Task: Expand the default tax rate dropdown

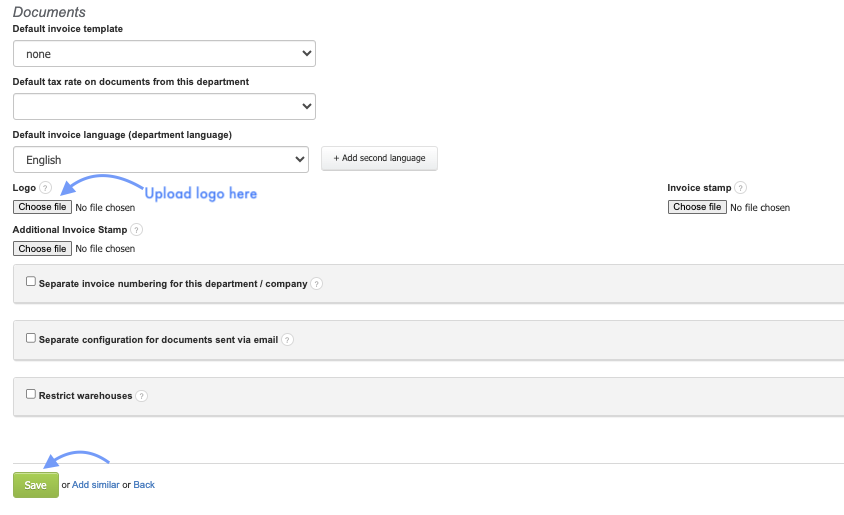Action: pos(164,106)
